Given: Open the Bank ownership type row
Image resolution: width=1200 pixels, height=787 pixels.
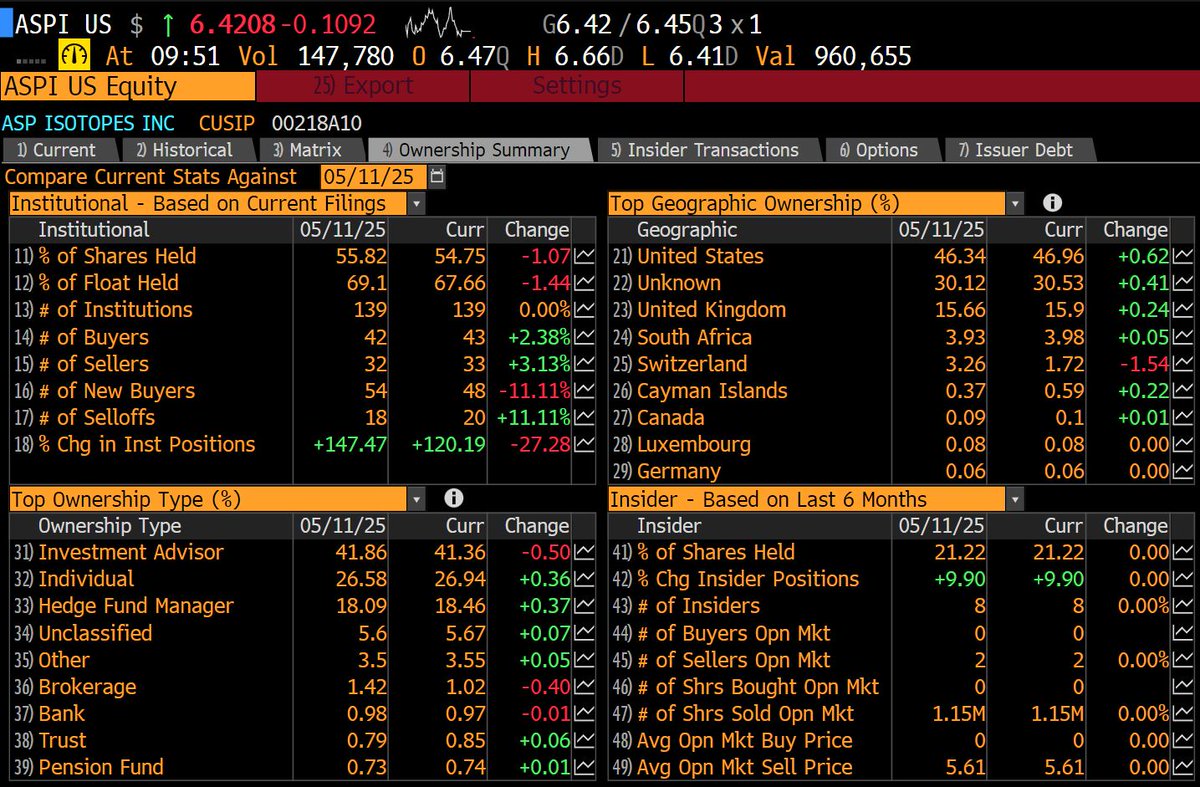Looking at the screenshot, I should (x=302, y=714).
